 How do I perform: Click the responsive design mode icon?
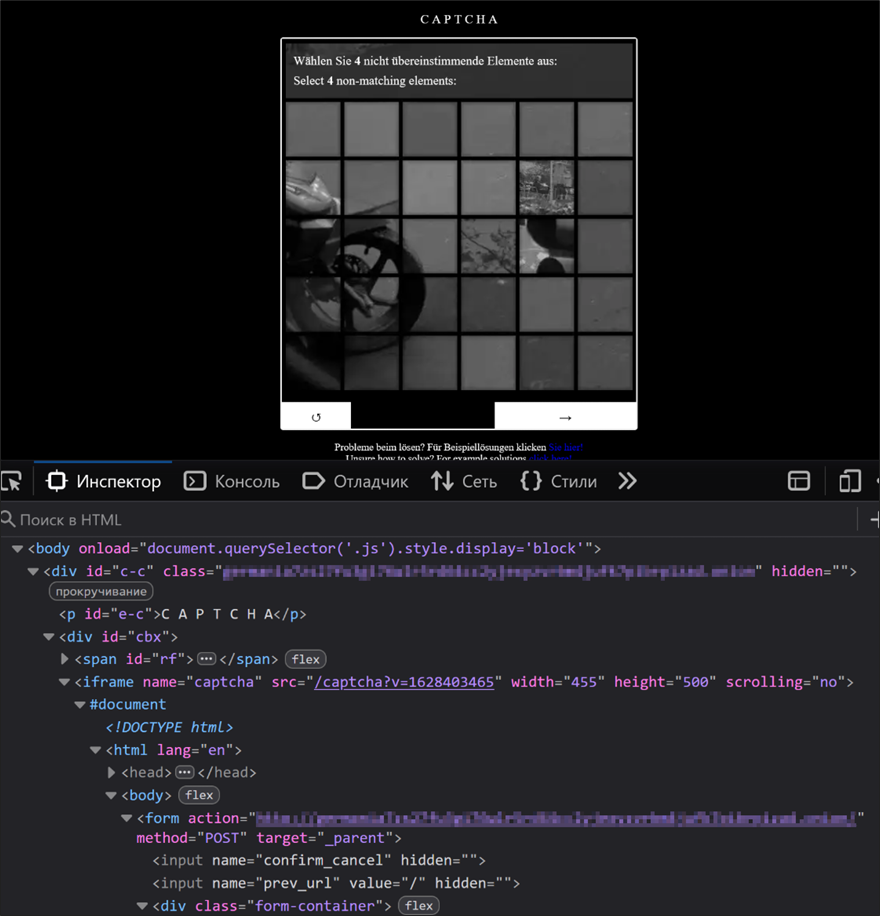(849, 481)
